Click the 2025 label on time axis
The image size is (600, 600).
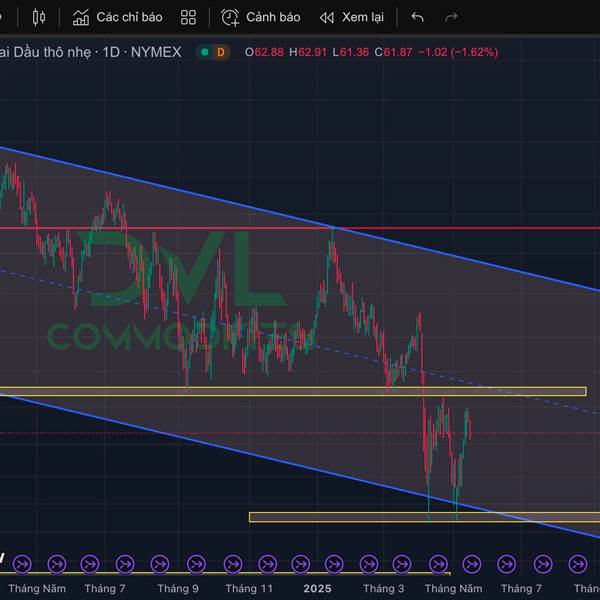point(317,589)
